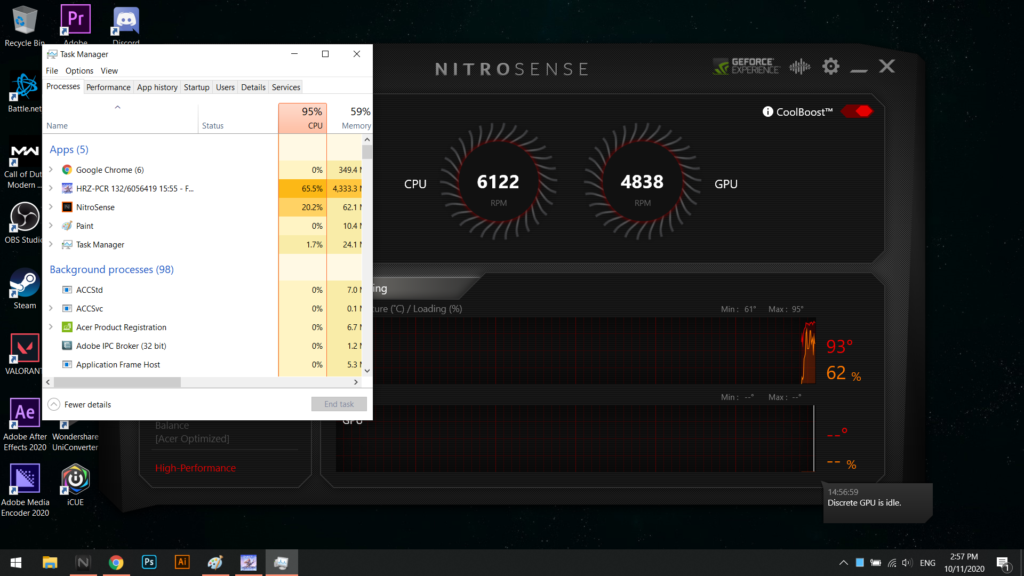Show hidden system tray icons
1024x576 pixels.
843,563
